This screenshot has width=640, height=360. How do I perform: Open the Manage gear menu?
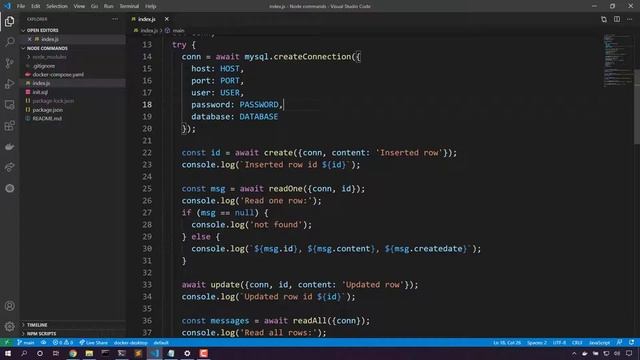(10, 327)
